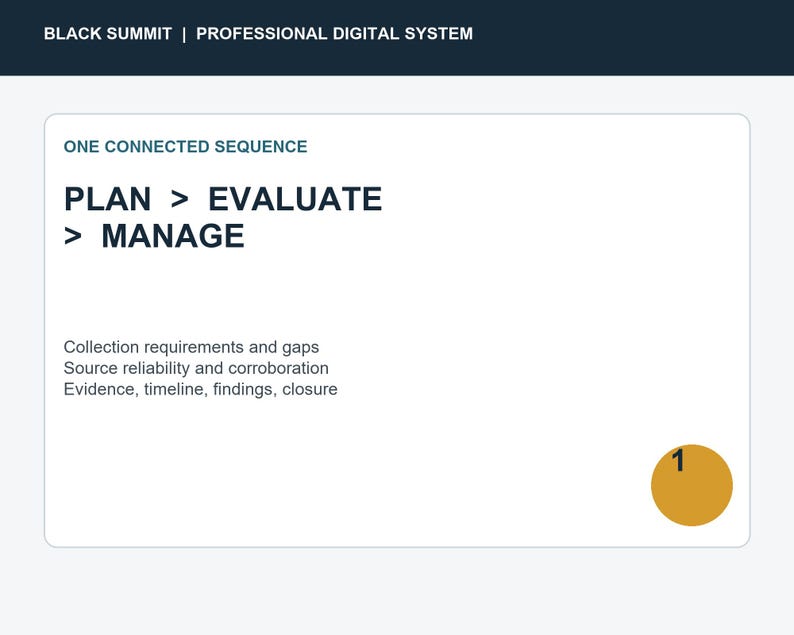This screenshot has height=635, width=794.
Task: Click 'Source reliability and corroboration' line
Action: point(196,368)
